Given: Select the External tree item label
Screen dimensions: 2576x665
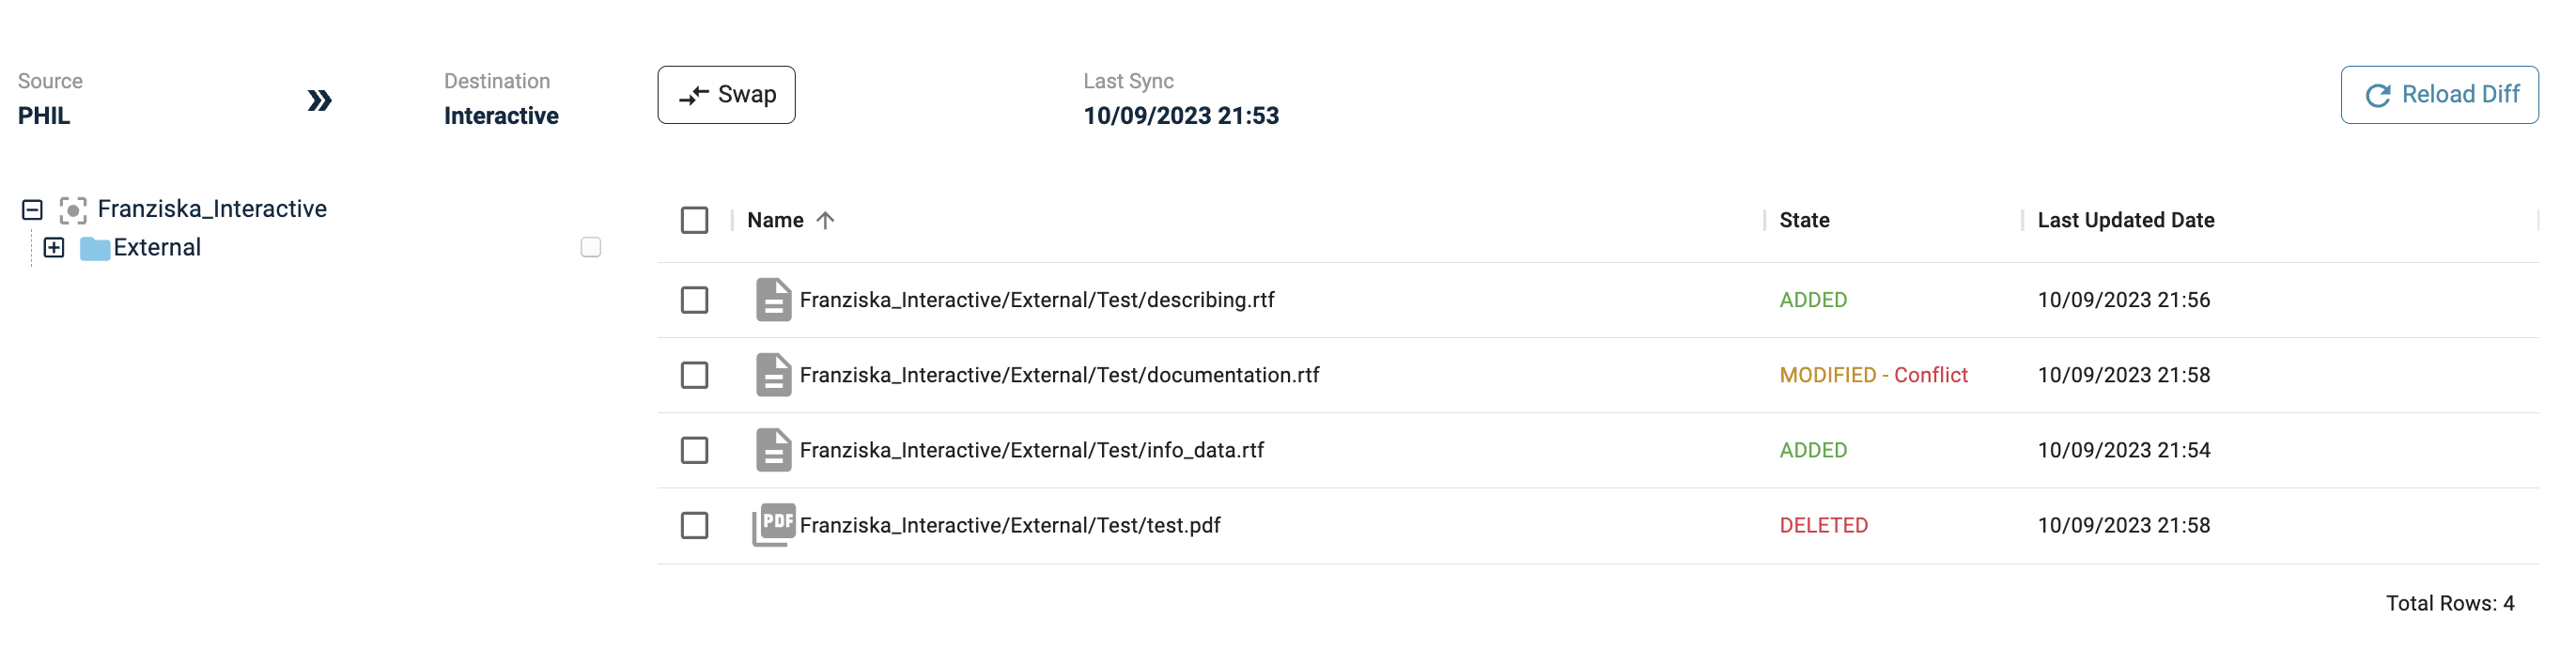Looking at the screenshot, I should click(157, 248).
